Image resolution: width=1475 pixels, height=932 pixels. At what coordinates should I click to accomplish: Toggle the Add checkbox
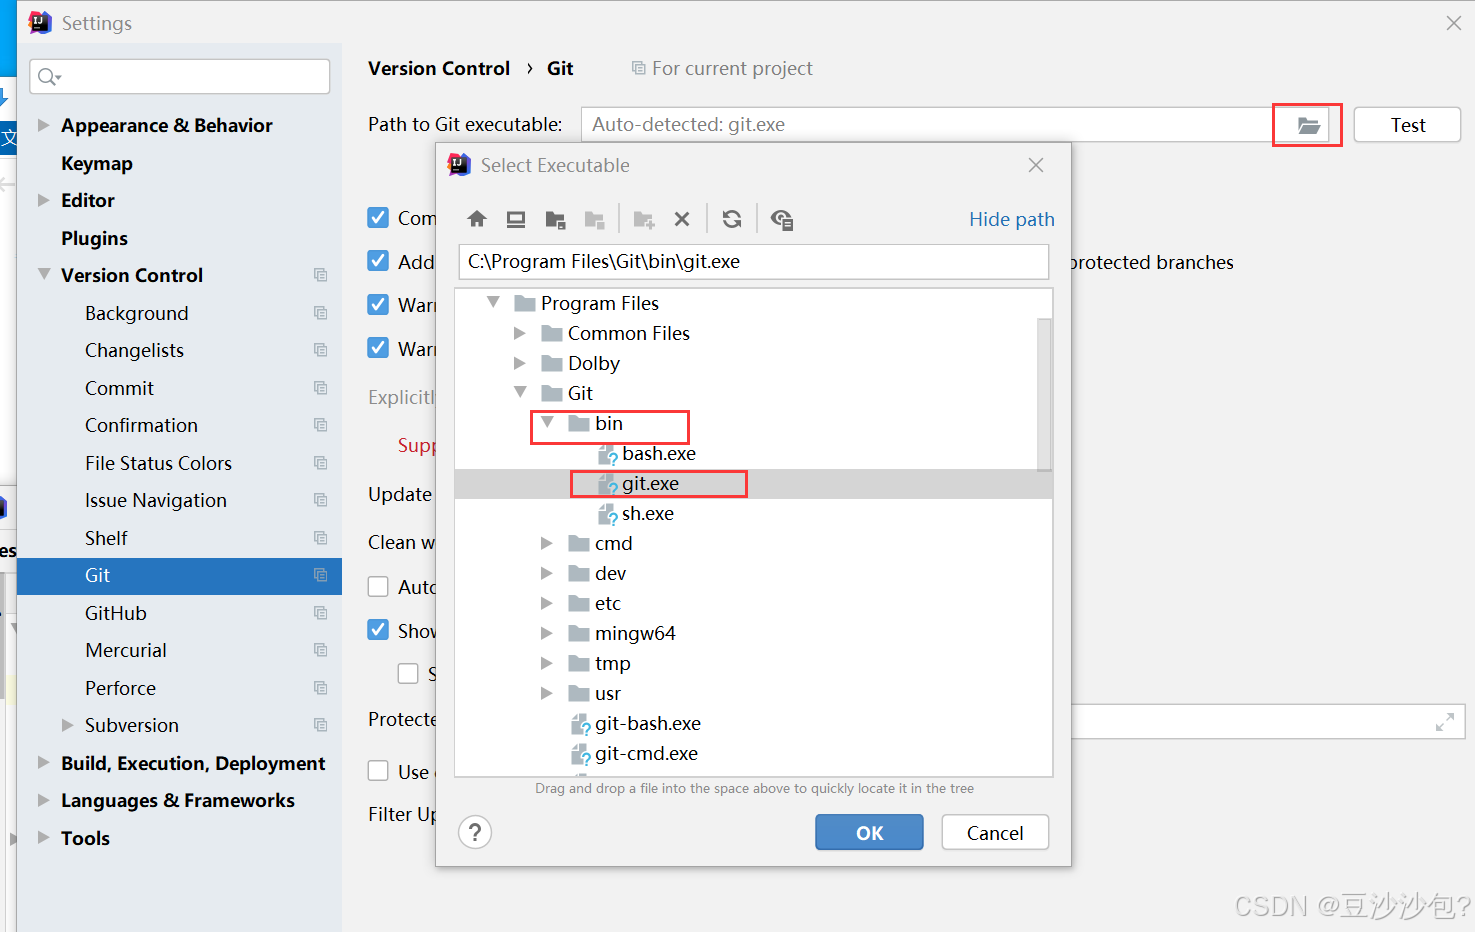[x=378, y=261]
